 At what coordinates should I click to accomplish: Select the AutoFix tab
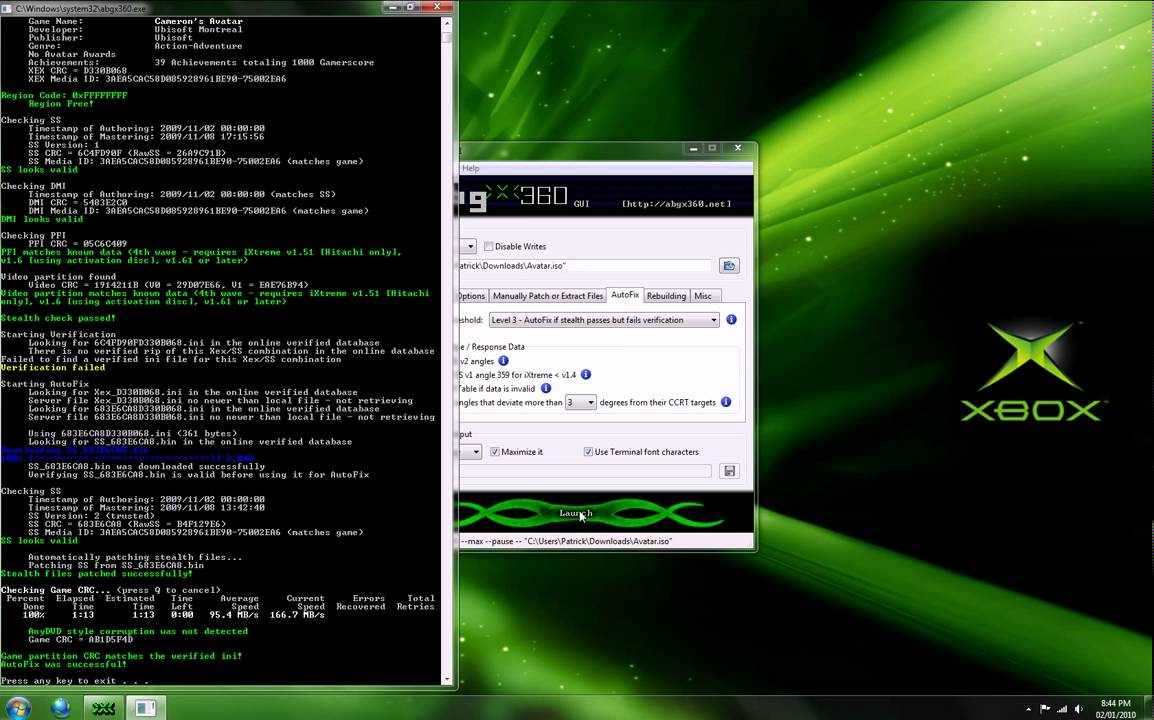coord(625,294)
